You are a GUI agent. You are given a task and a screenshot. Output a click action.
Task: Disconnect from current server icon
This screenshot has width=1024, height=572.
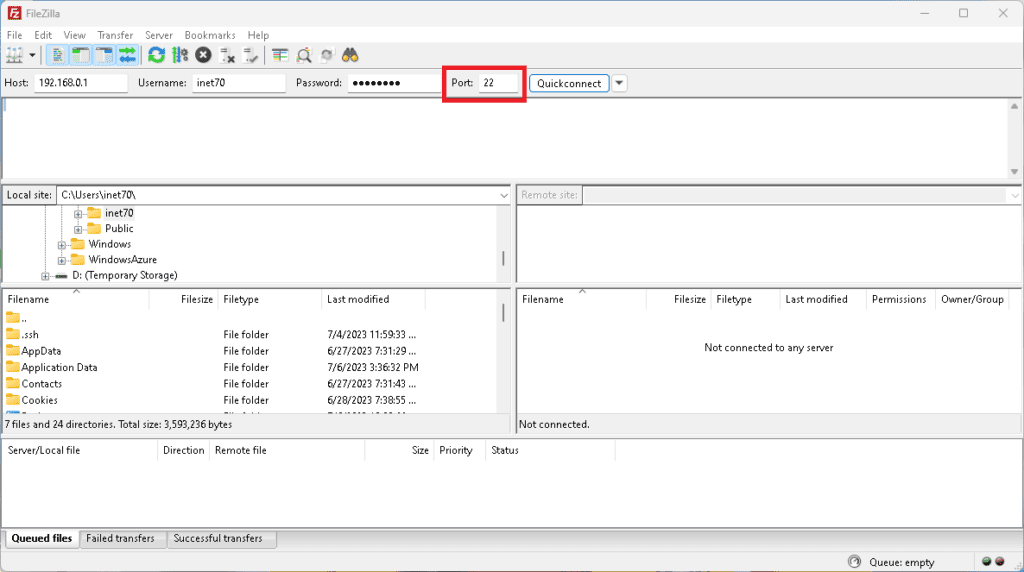(227, 56)
